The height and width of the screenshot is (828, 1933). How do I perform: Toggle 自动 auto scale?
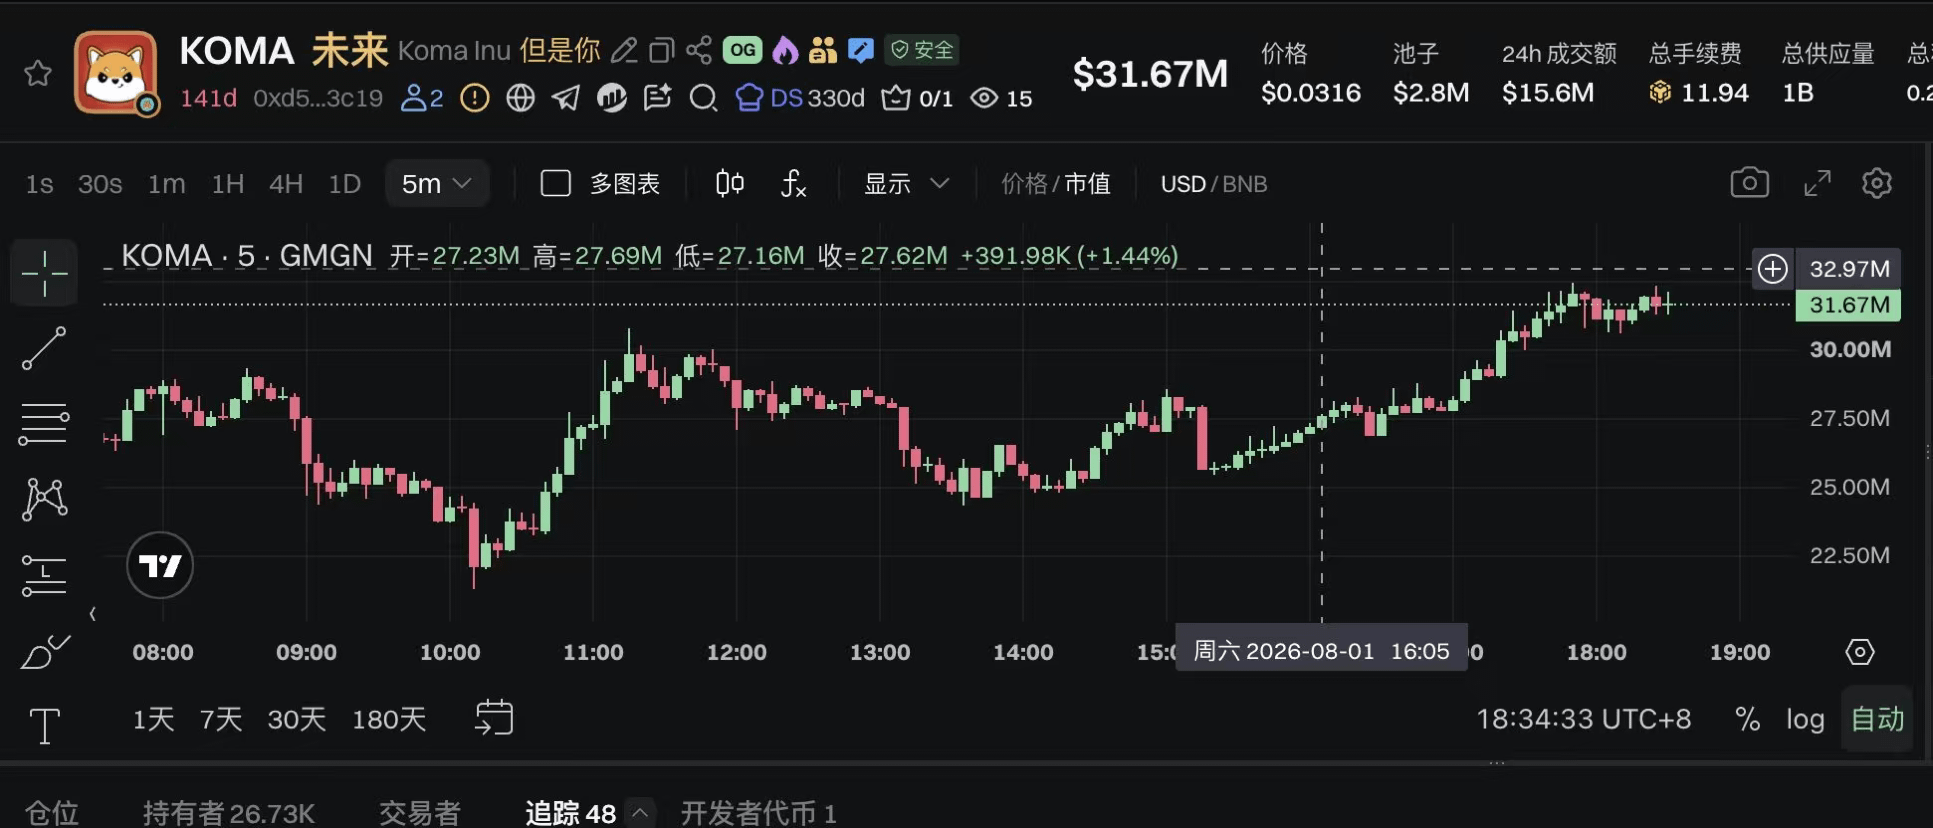click(1877, 719)
